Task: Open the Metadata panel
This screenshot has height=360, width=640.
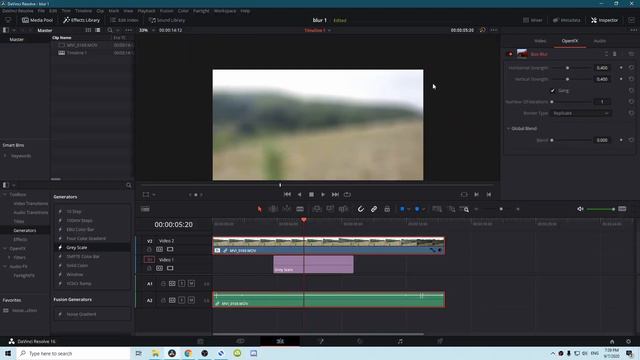Action: [x=567, y=20]
